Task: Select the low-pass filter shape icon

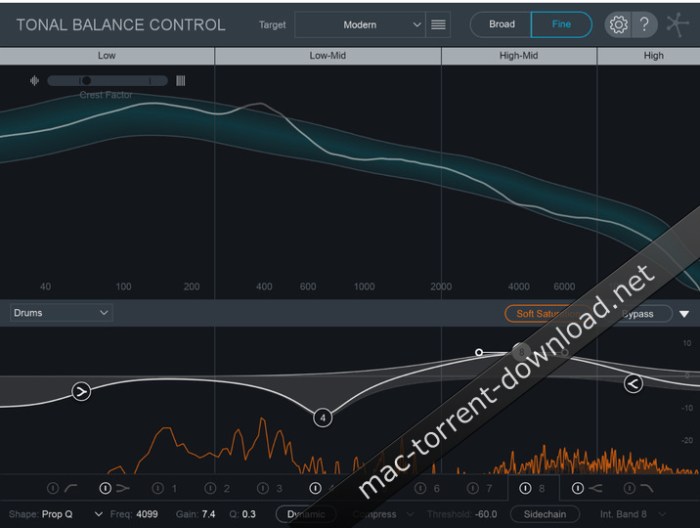Action: point(646,488)
